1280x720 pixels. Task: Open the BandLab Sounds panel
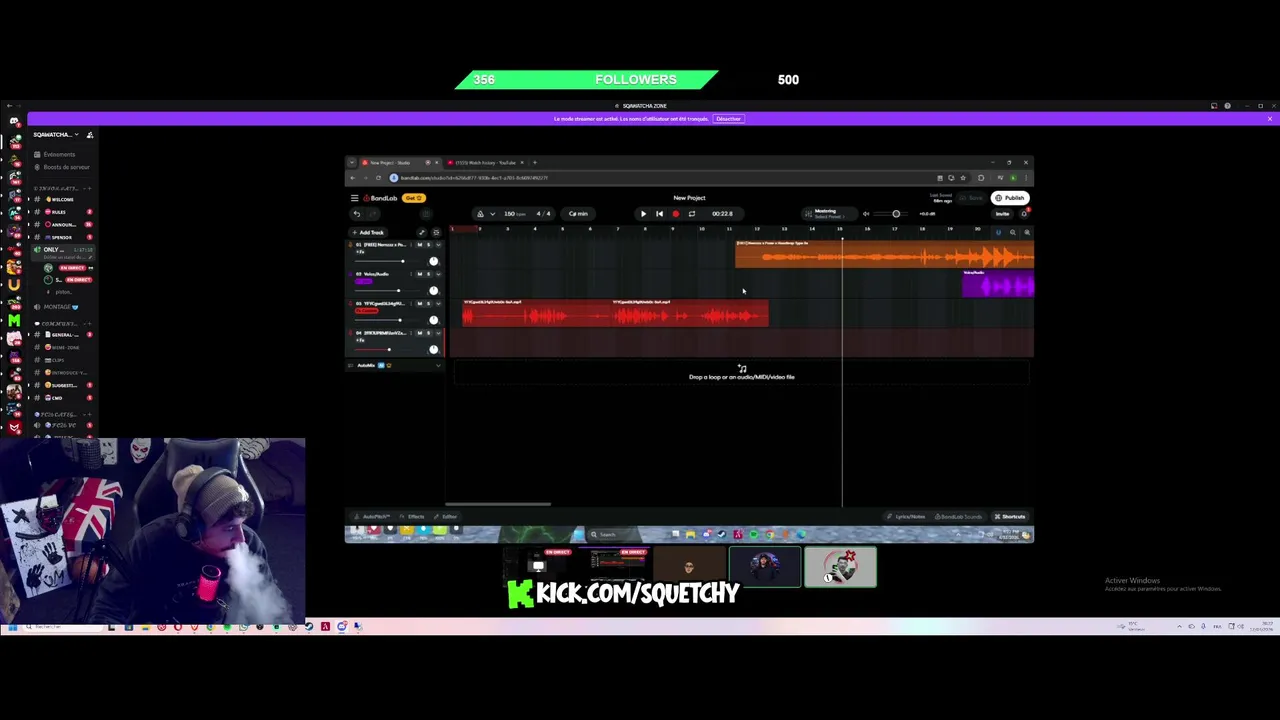click(958, 517)
